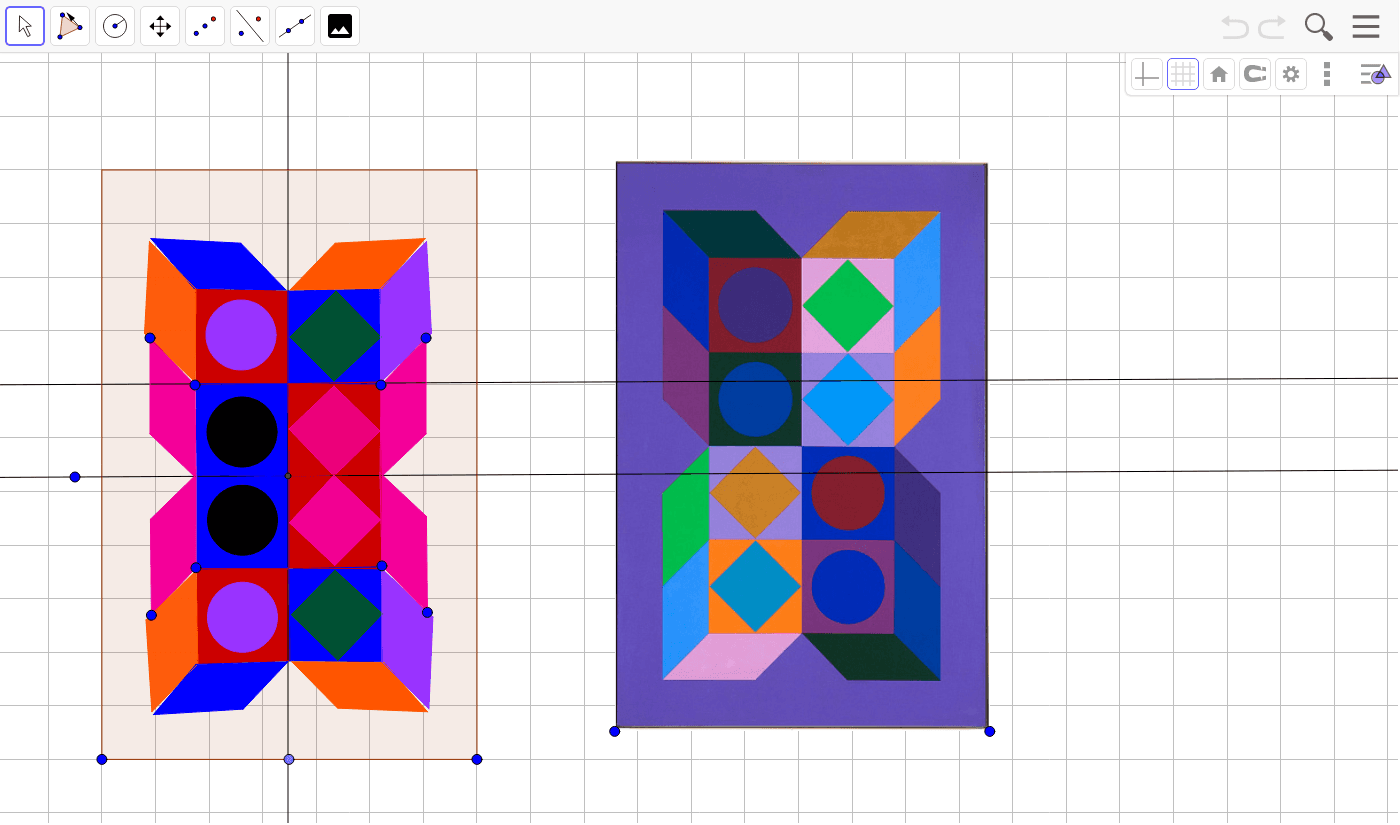This screenshot has height=825, width=1400.
Task: Reset to standard view with home icon
Action: pyautogui.click(x=1219, y=74)
